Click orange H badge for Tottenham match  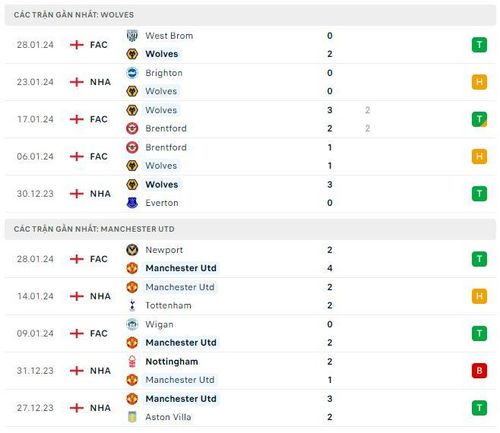tap(479, 296)
